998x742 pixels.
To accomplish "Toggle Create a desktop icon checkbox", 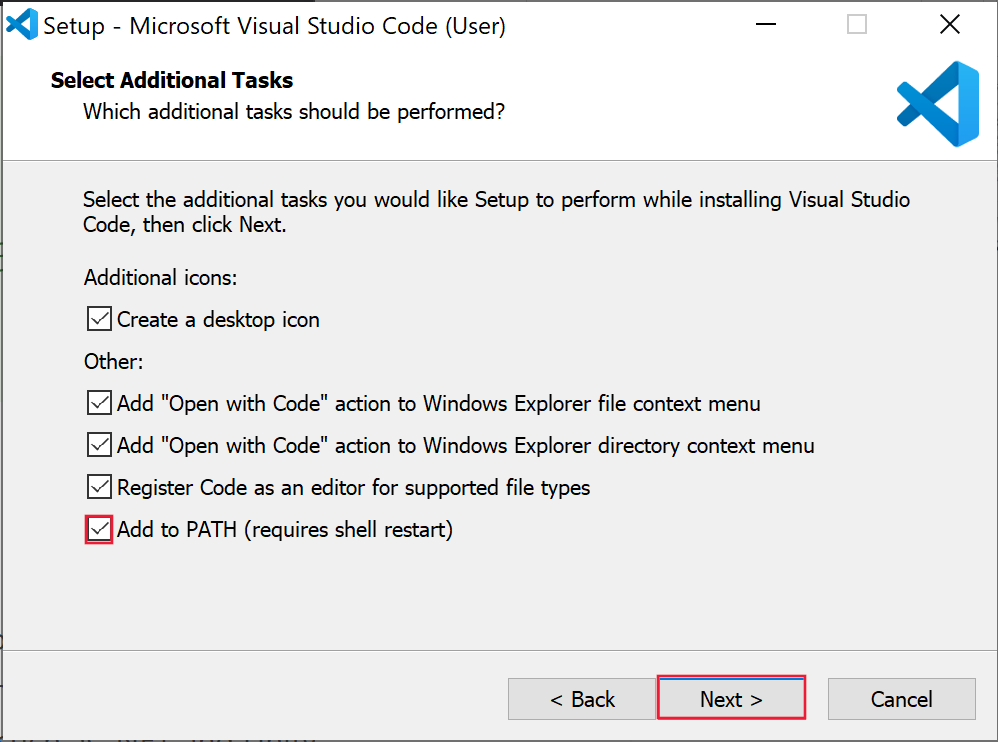I will tap(99, 319).
